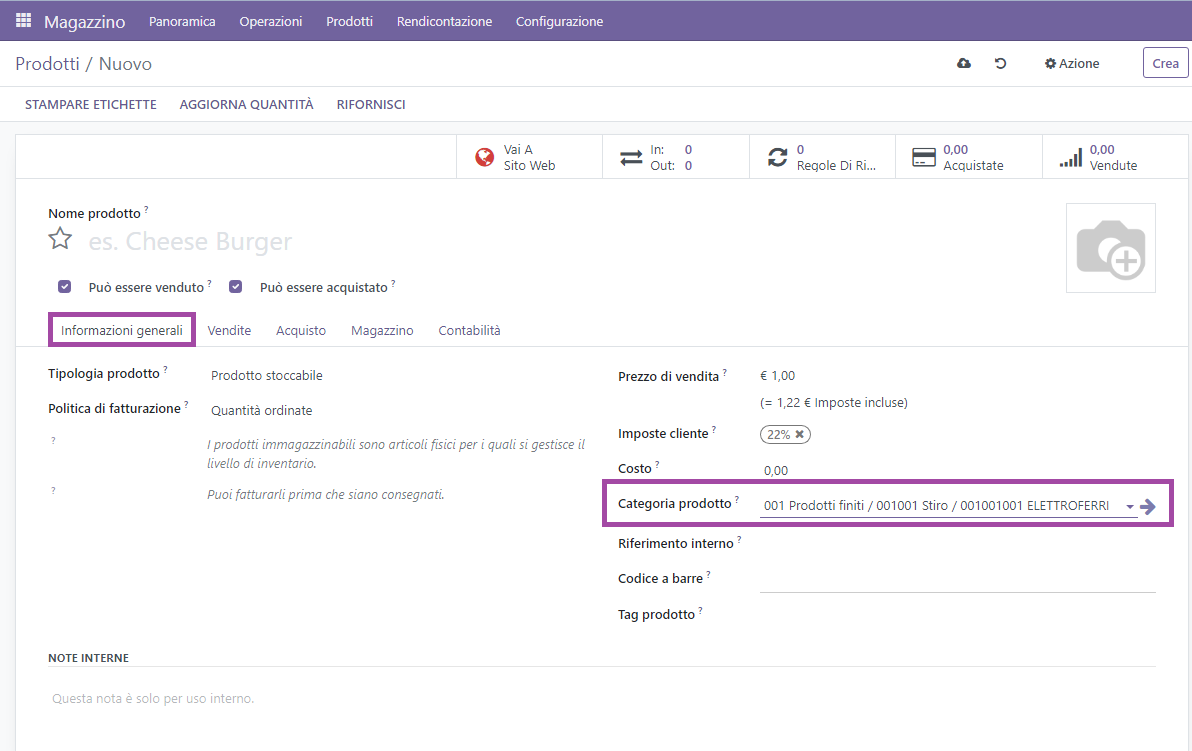Open the Azione gear menu
This screenshot has height=751, width=1192.
[x=1072, y=63]
